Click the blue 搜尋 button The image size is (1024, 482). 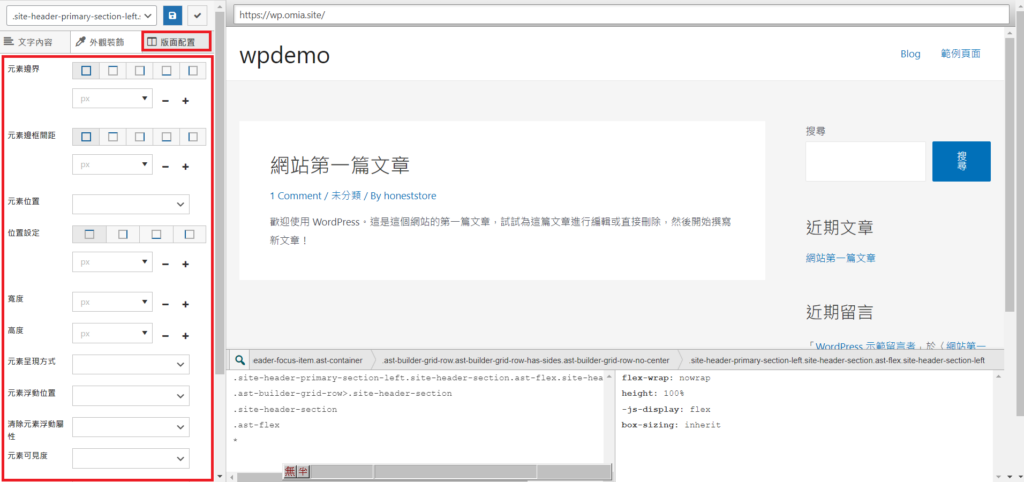[x=961, y=161]
